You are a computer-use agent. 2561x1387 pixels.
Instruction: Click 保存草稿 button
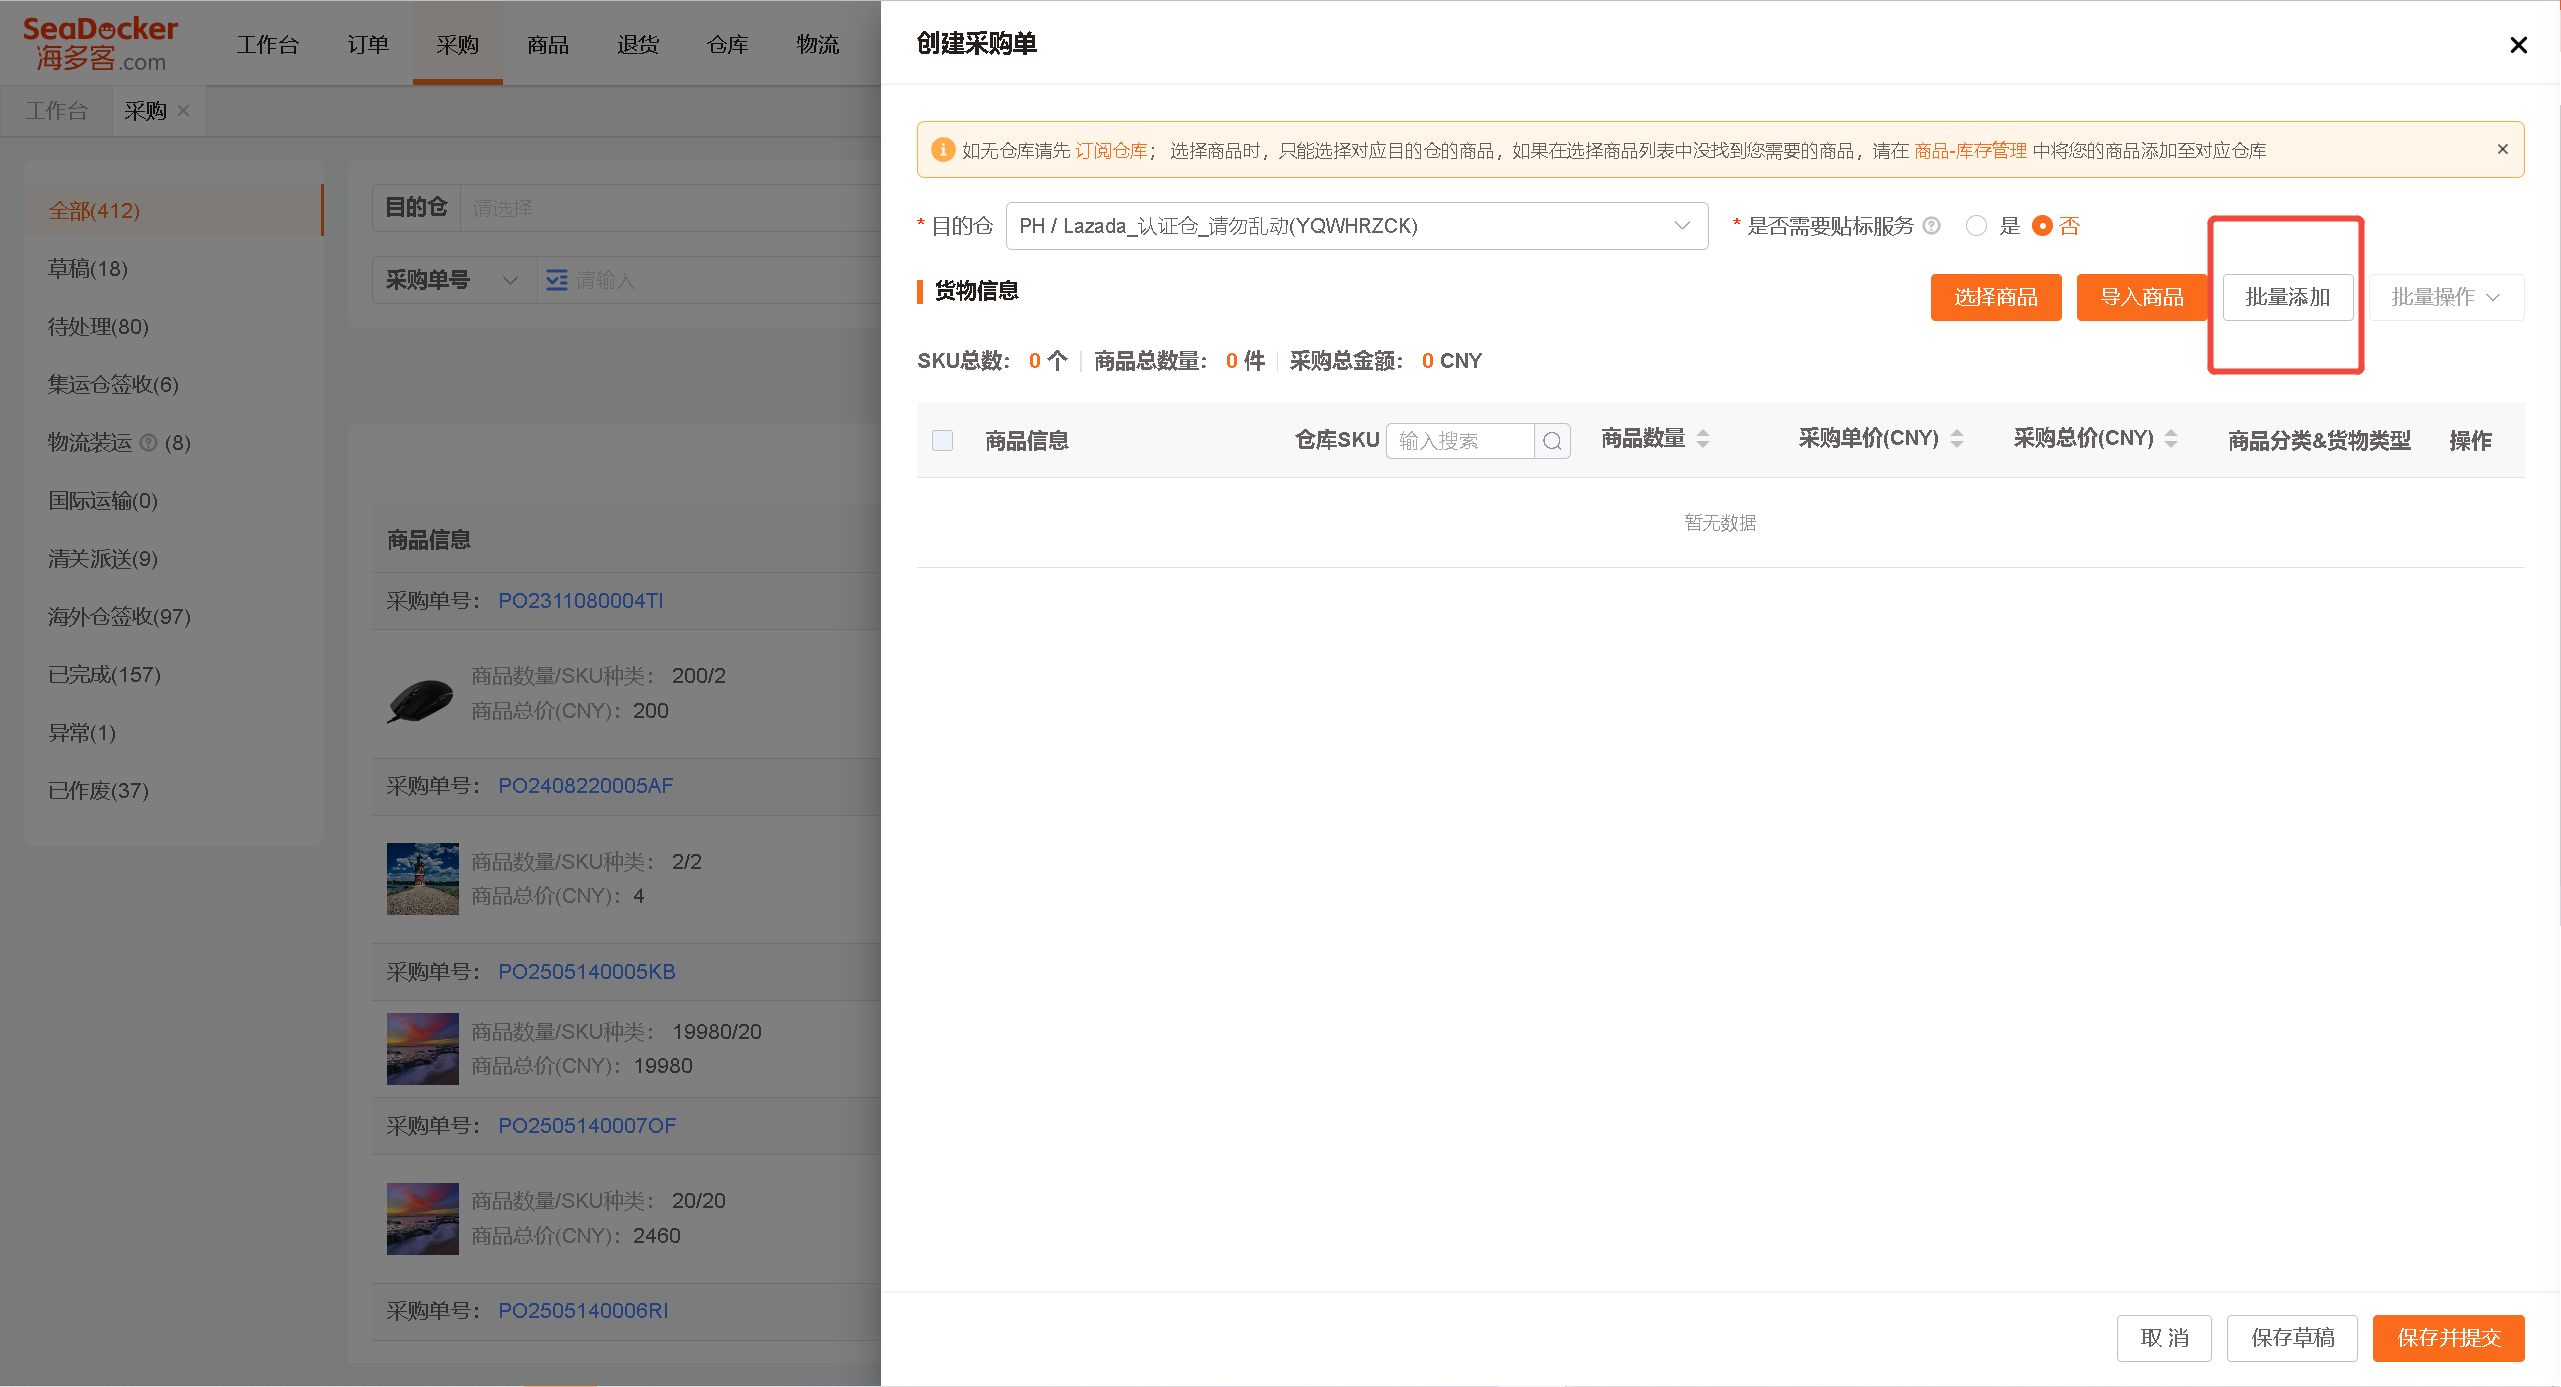coord(2292,1338)
